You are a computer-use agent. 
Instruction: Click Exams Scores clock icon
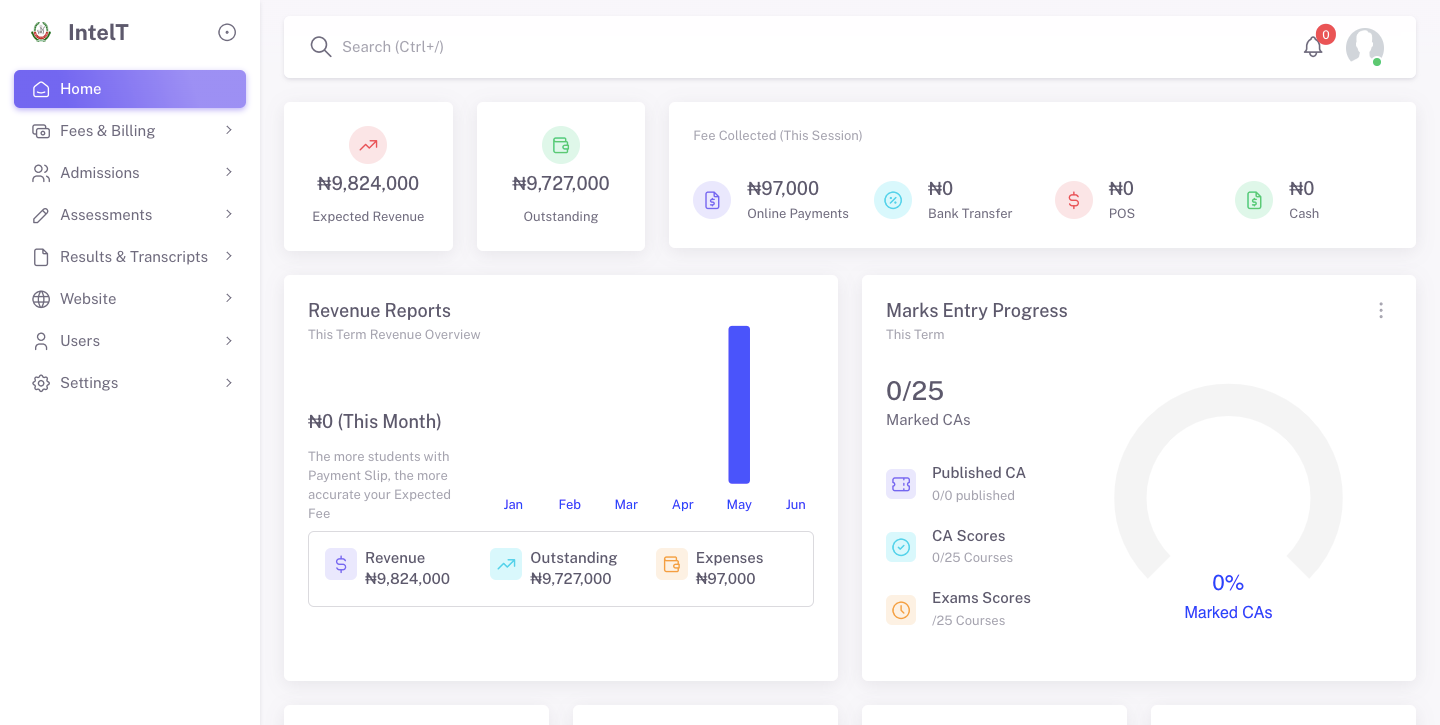[x=901, y=610]
